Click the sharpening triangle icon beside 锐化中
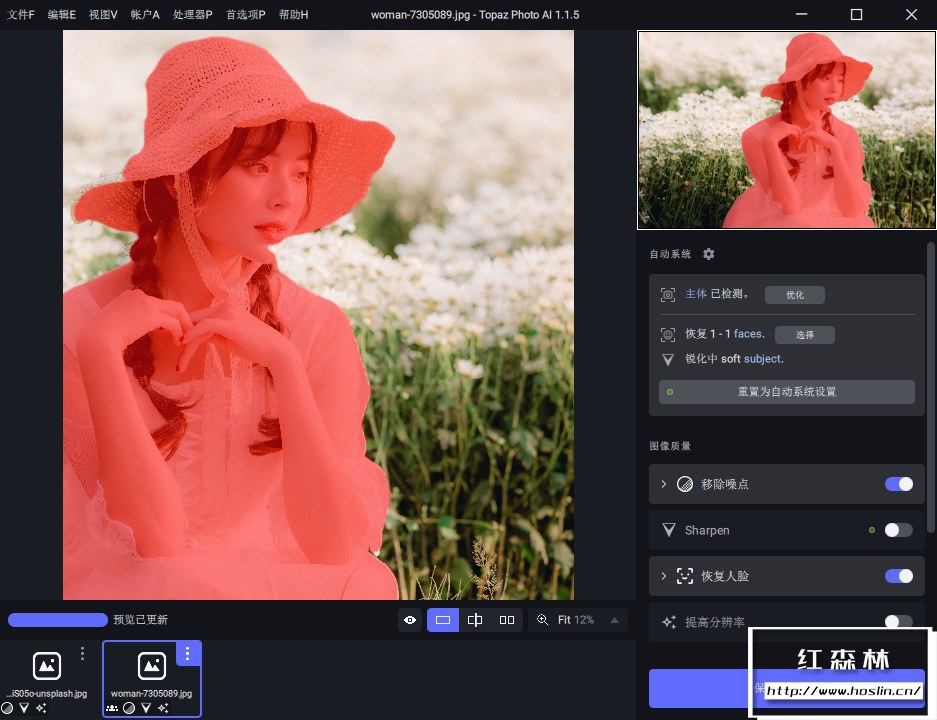 click(x=668, y=359)
